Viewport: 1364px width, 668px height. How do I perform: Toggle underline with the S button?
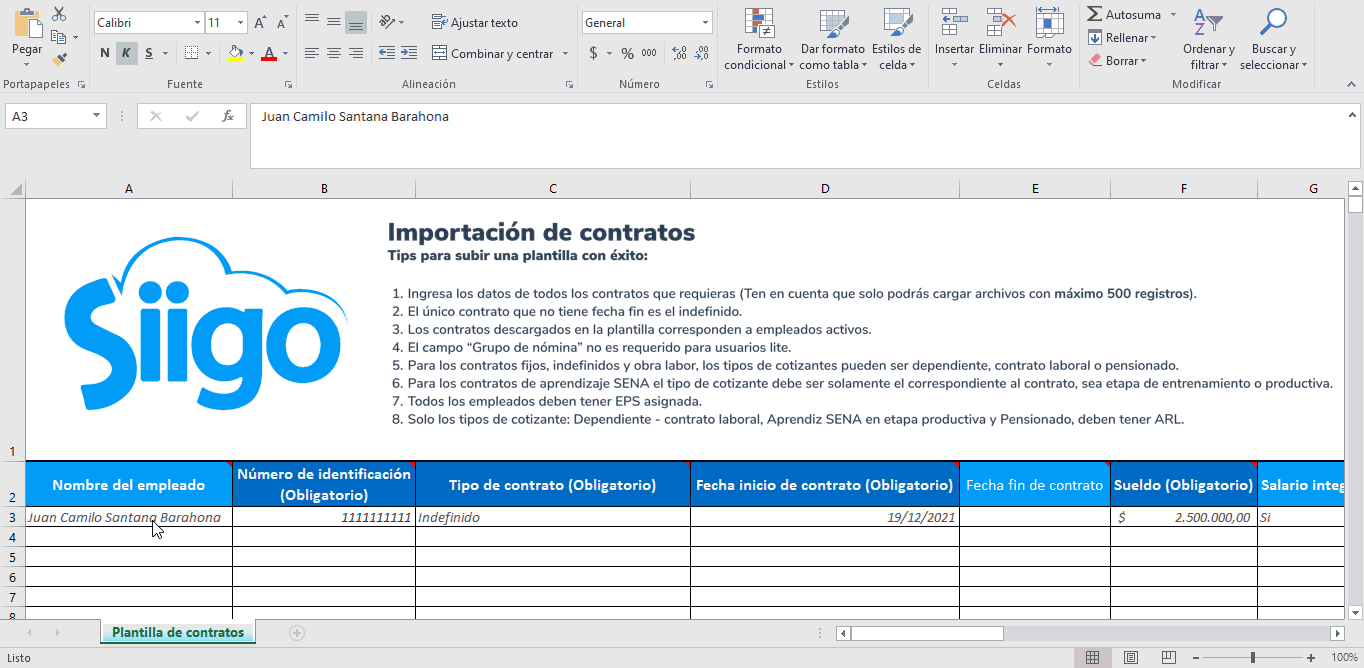(149, 53)
